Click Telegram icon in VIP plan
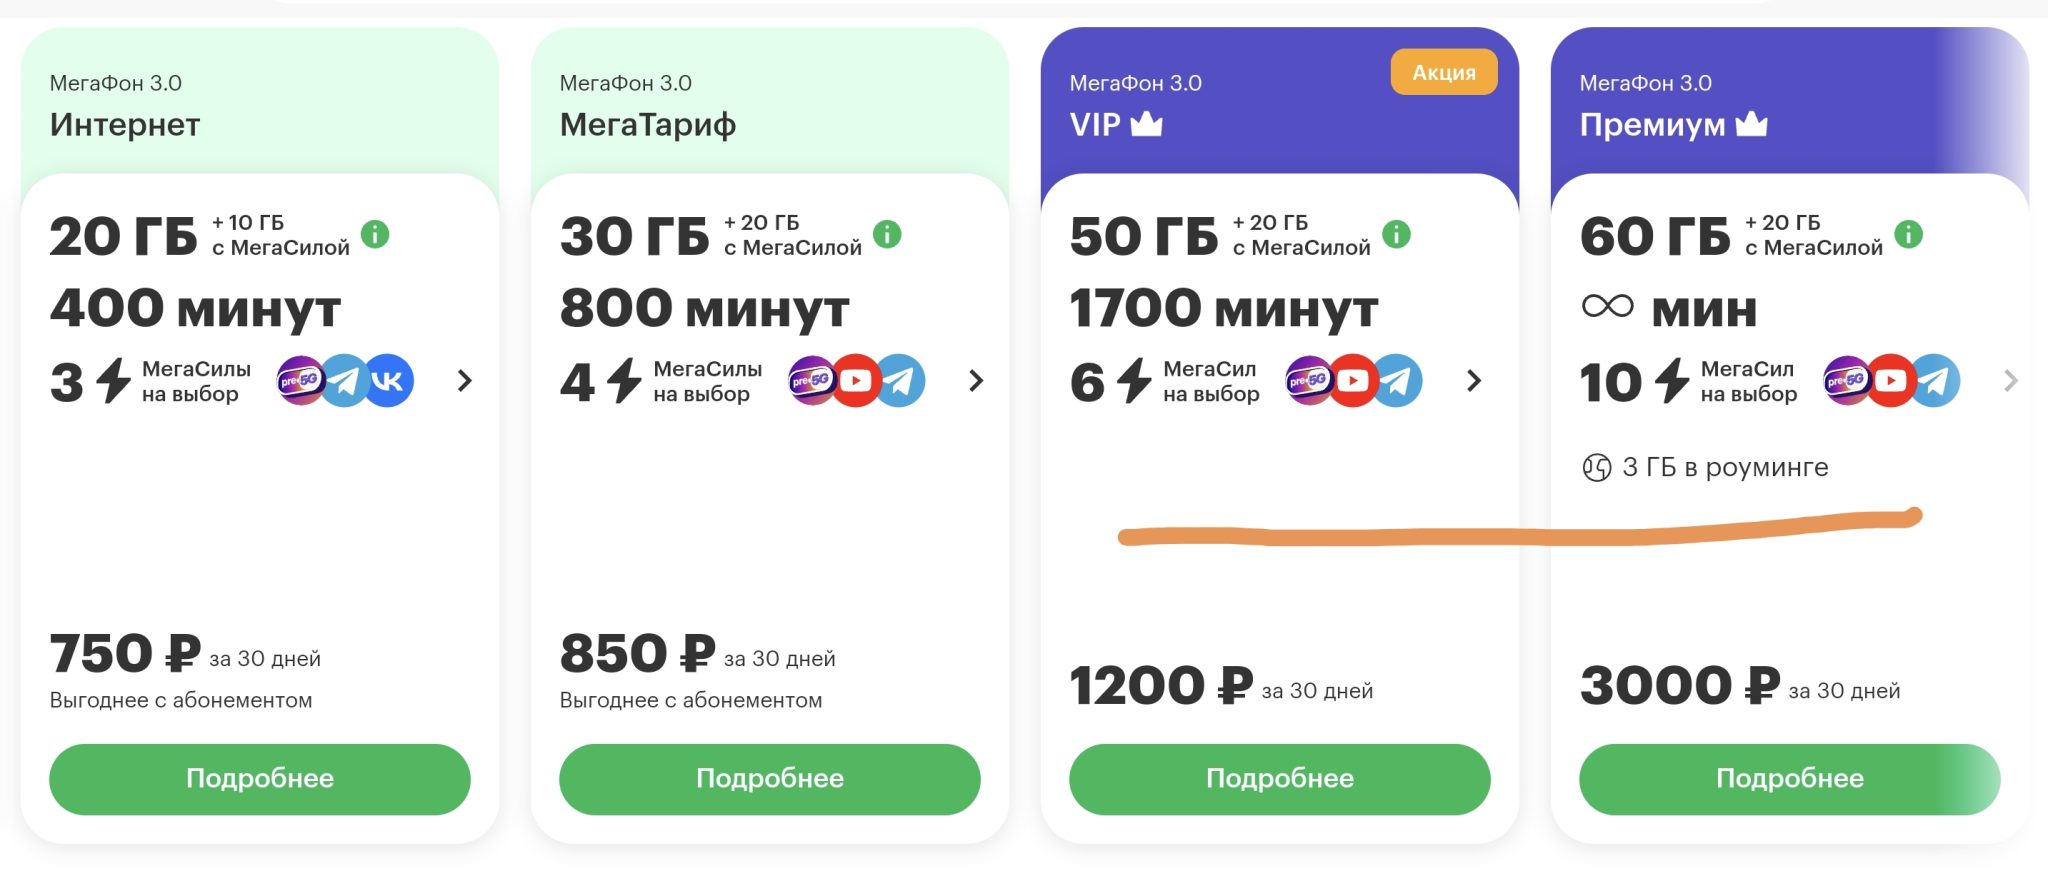Image resolution: width=2048 pixels, height=871 pixels. click(1398, 381)
